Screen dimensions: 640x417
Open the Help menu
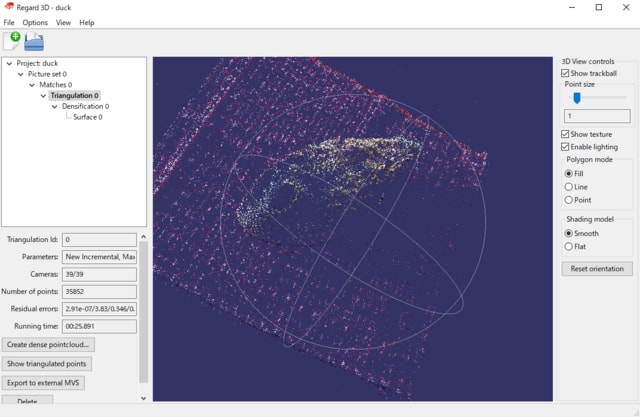tap(87, 22)
